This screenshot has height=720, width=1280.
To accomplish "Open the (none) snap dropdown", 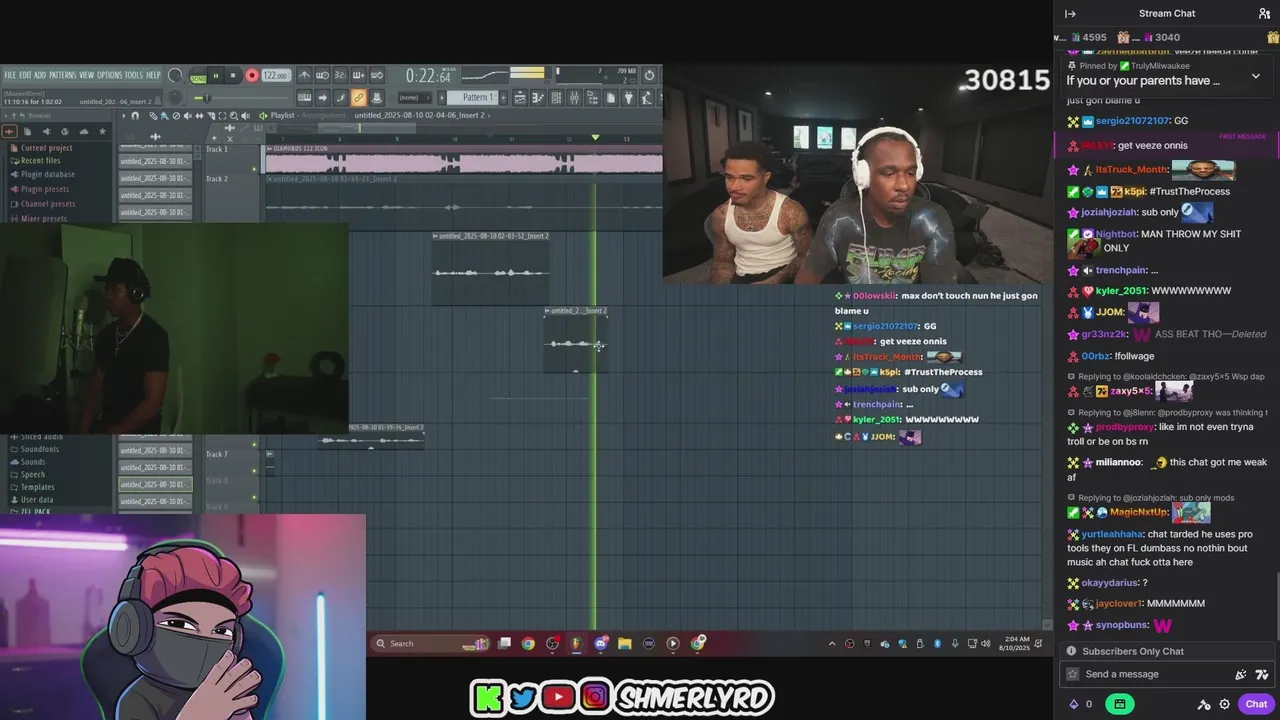I will [x=415, y=98].
